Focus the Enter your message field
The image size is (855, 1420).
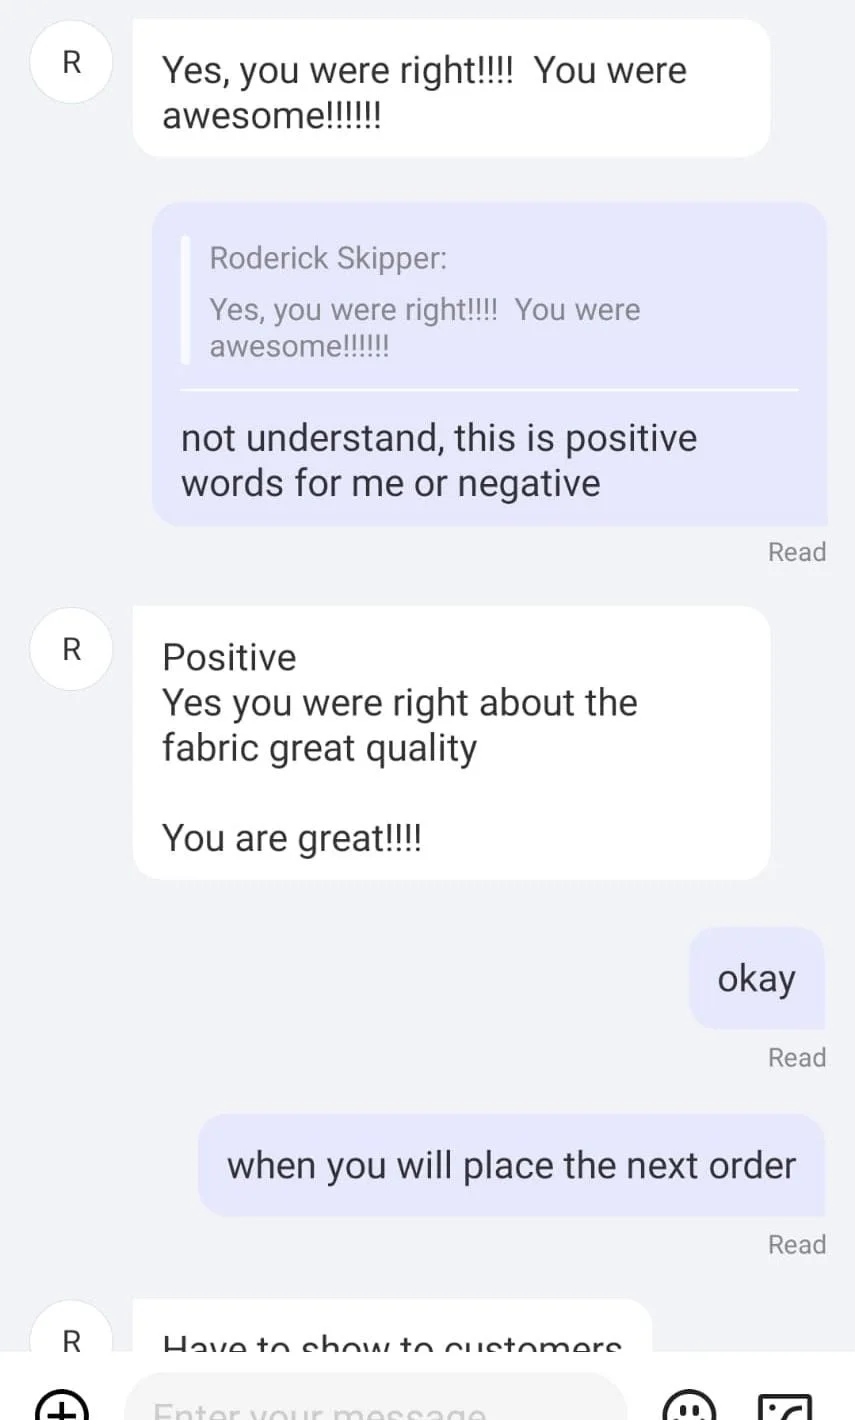pos(375,1405)
